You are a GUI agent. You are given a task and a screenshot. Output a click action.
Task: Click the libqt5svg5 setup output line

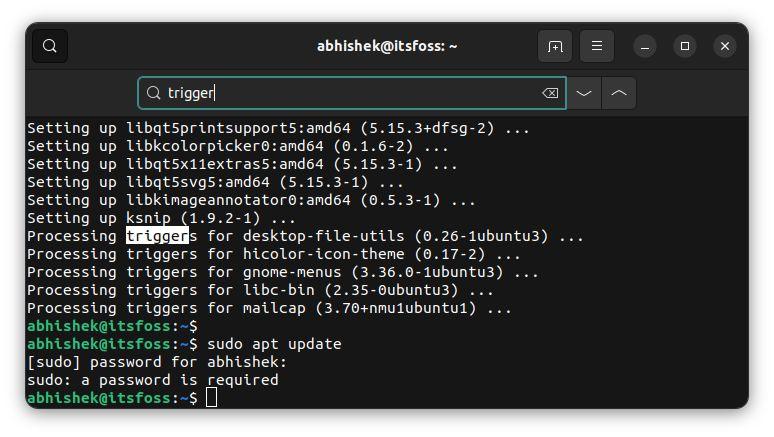tap(215, 182)
